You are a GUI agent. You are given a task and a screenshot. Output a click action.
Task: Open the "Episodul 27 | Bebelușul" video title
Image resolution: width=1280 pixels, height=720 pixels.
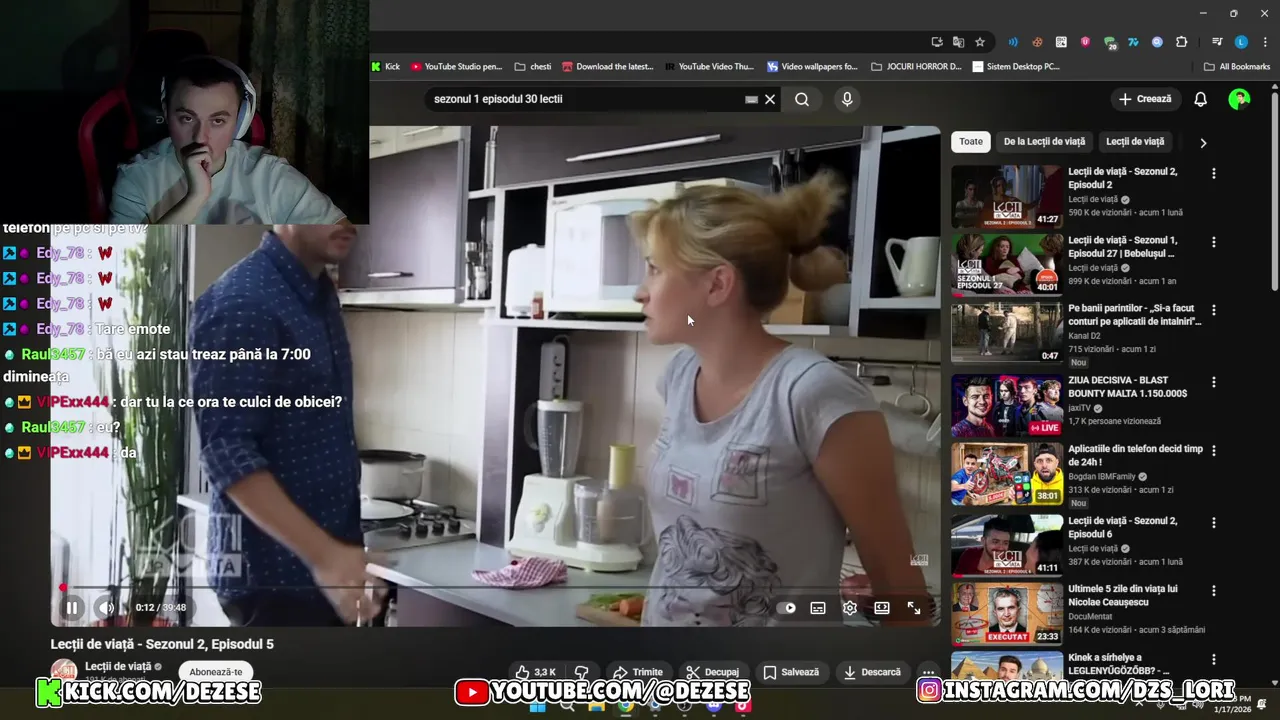(1122, 247)
